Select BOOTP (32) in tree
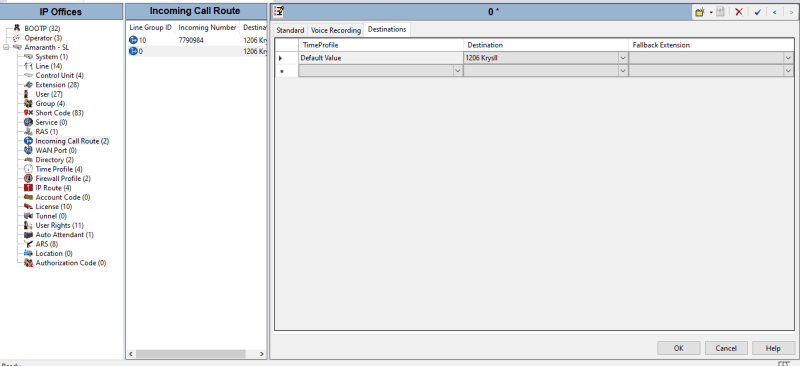 [42, 29]
